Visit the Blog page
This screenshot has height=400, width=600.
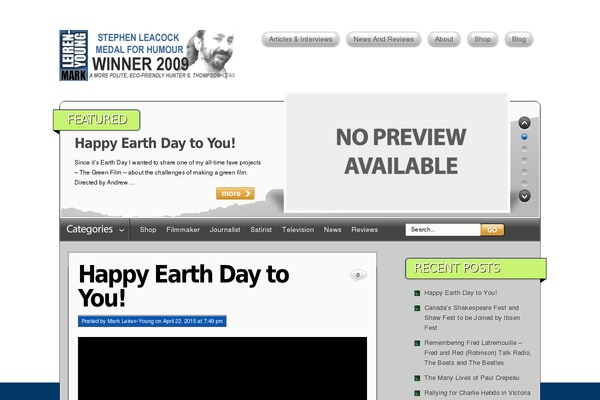click(518, 39)
